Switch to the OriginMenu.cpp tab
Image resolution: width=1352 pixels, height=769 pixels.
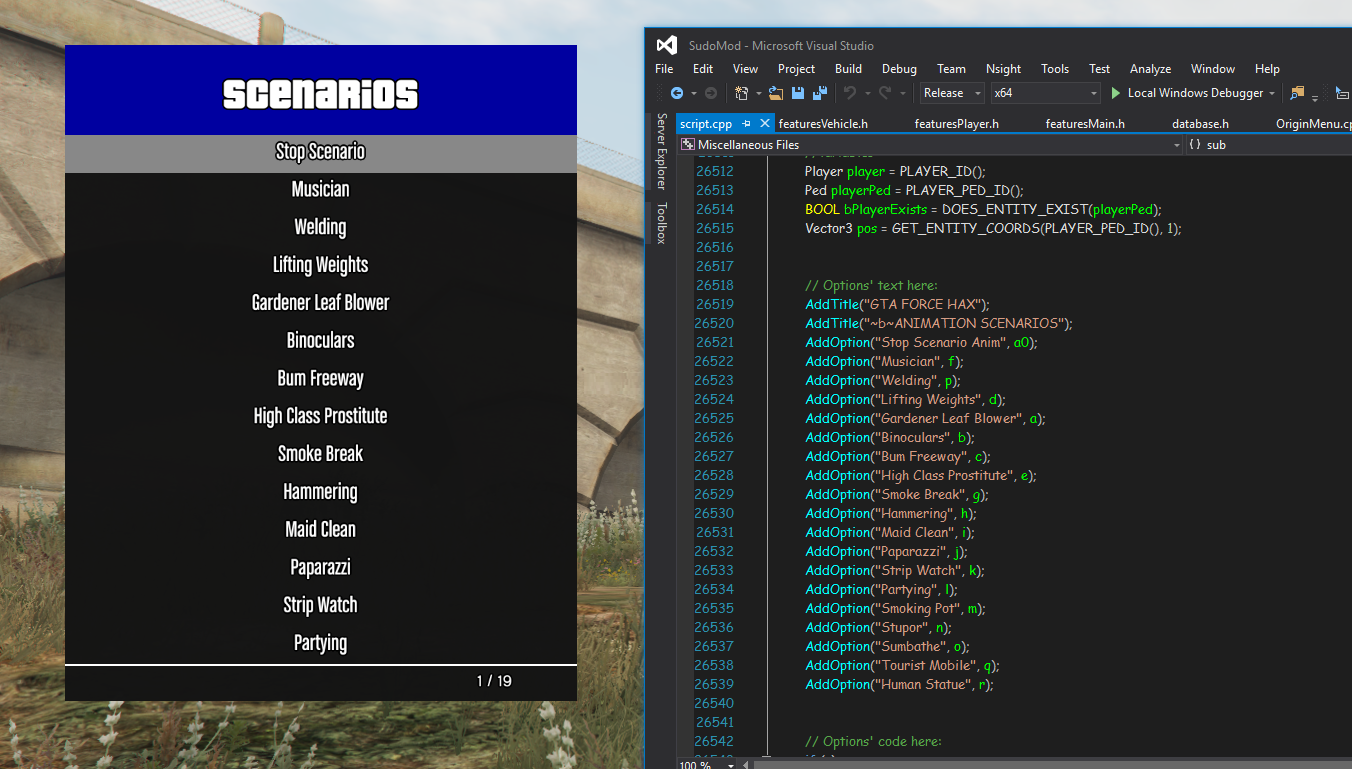pos(1313,124)
